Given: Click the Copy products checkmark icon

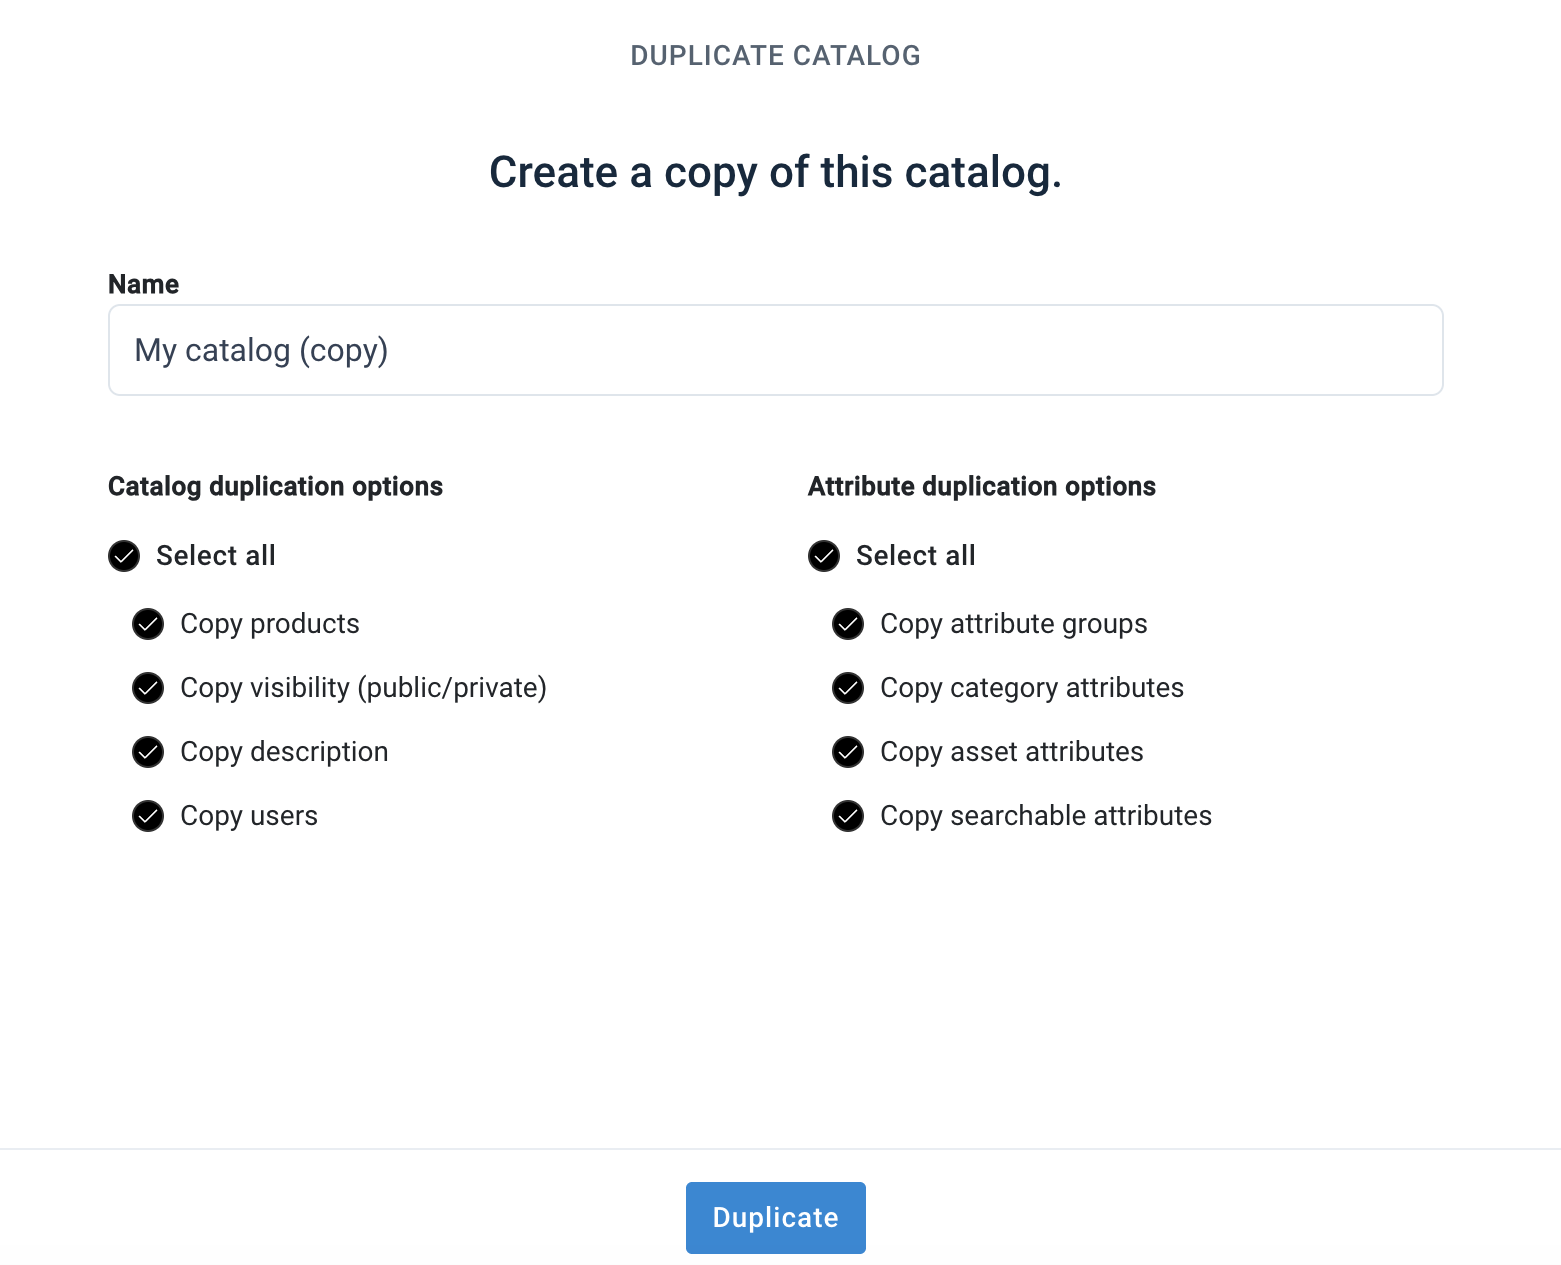Looking at the screenshot, I should [147, 624].
